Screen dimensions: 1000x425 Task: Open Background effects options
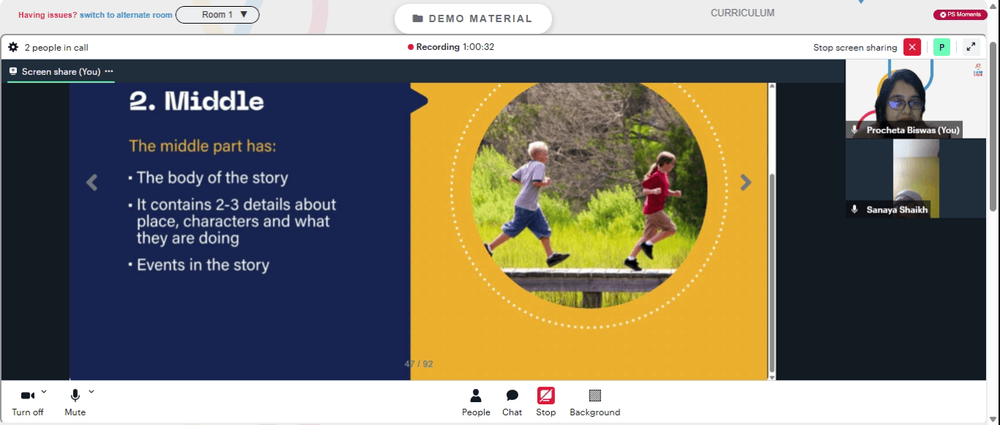(x=594, y=403)
